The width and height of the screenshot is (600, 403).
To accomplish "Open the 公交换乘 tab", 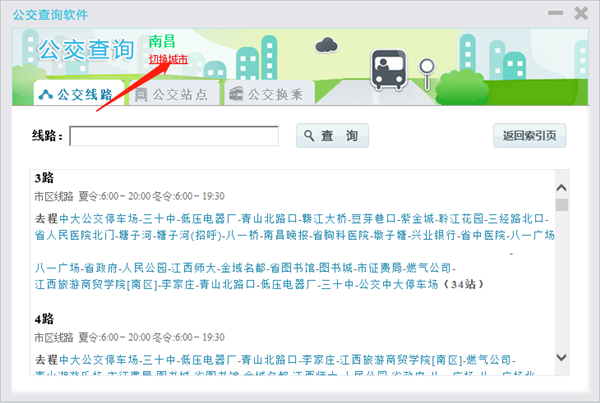I will pyautogui.click(x=269, y=93).
